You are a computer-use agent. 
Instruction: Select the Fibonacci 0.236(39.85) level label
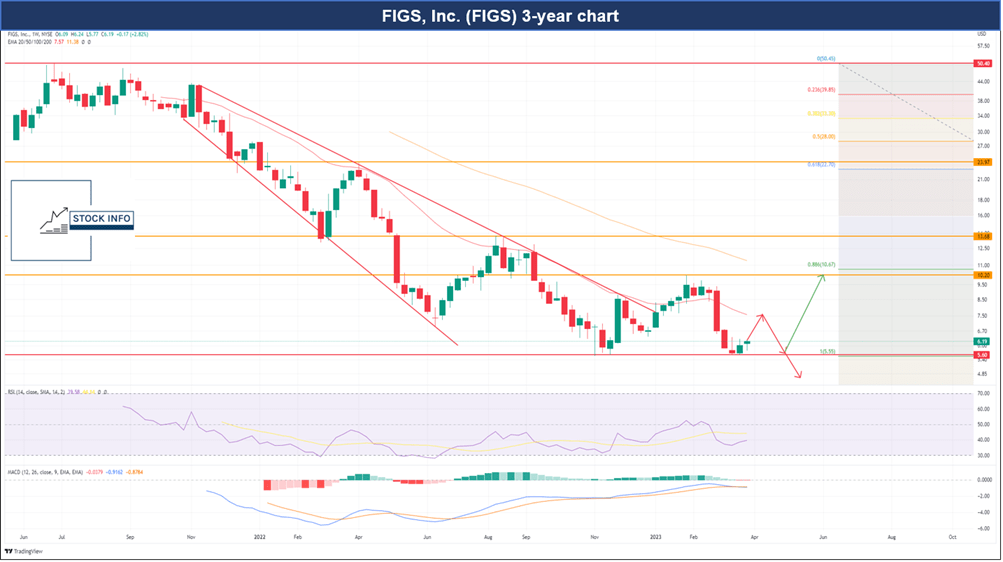pos(821,90)
